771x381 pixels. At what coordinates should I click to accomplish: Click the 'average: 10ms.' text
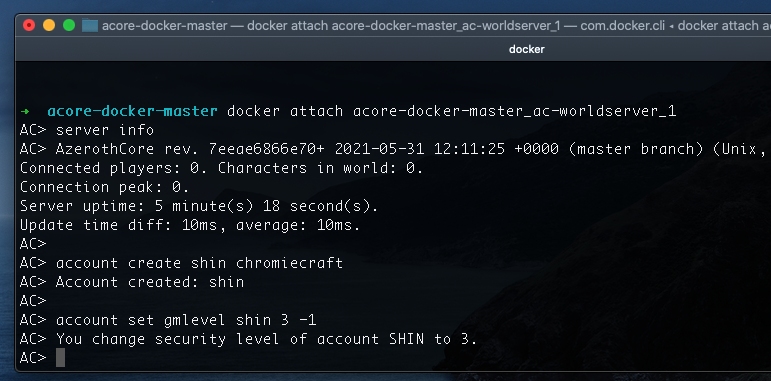(x=298, y=225)
